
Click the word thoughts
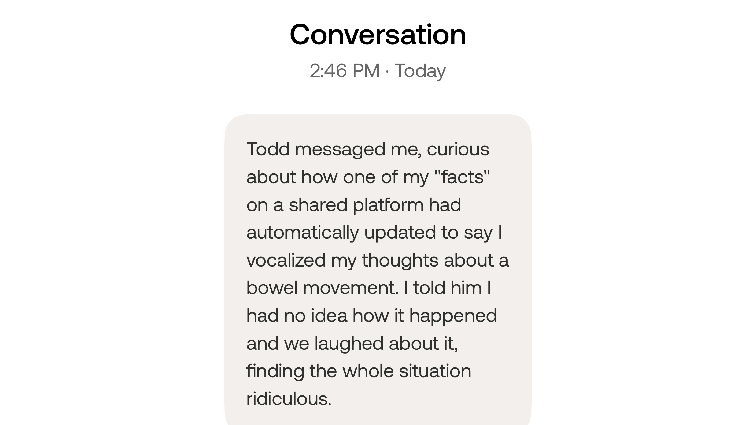(400, 261)
